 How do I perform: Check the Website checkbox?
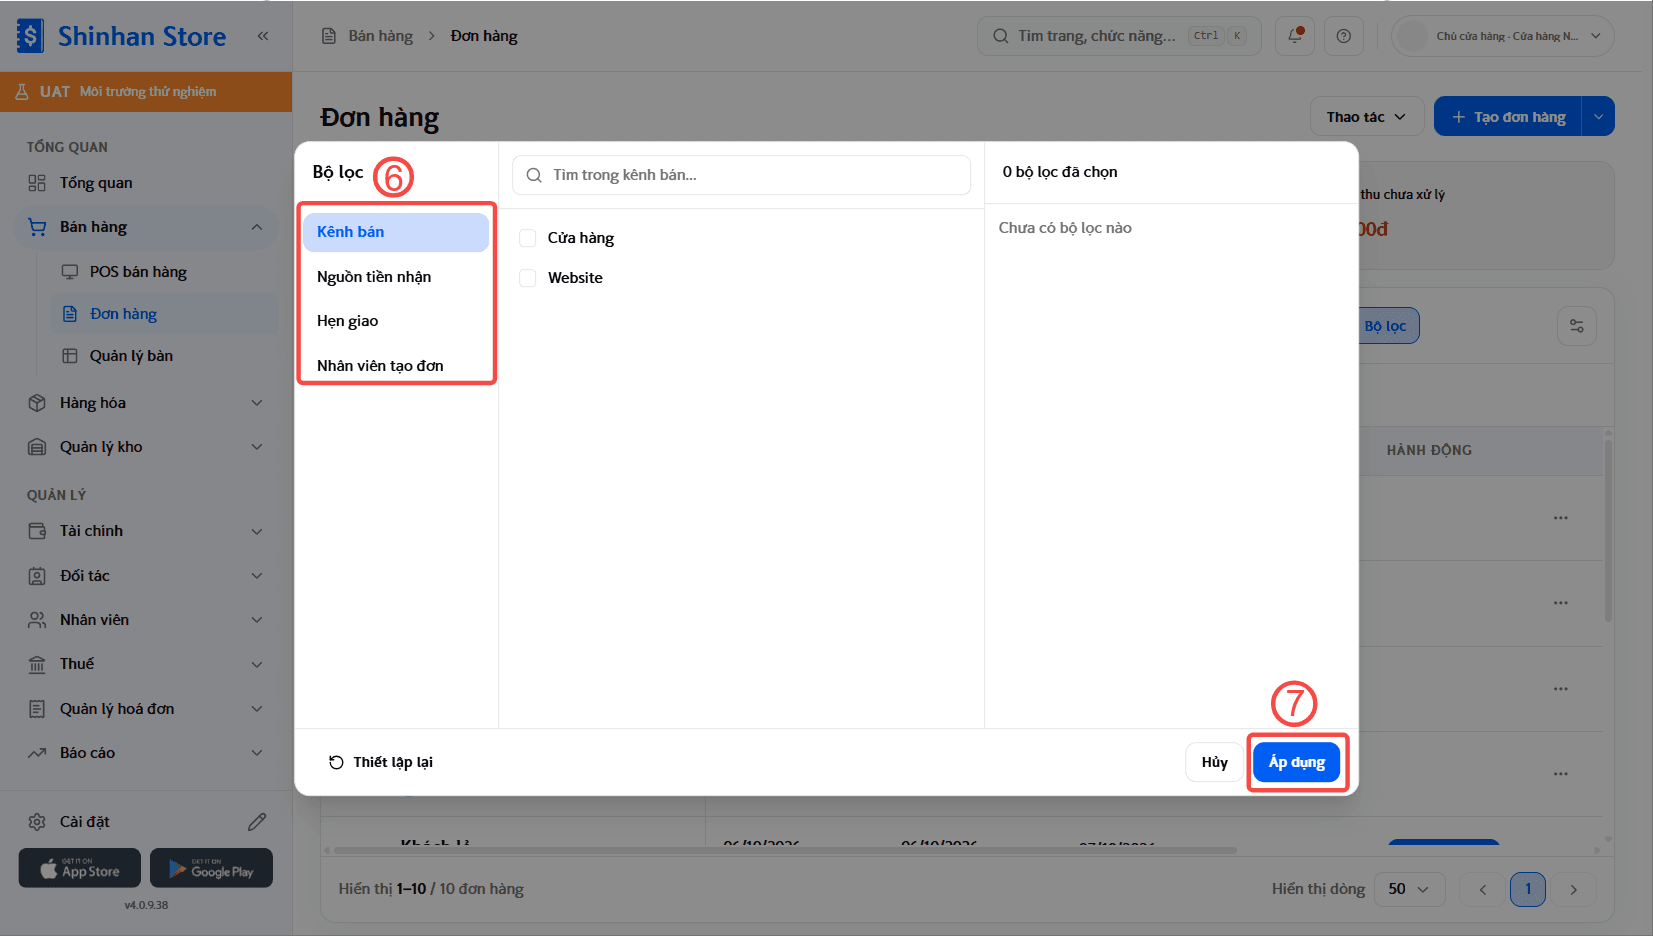(x=528, y=278)
